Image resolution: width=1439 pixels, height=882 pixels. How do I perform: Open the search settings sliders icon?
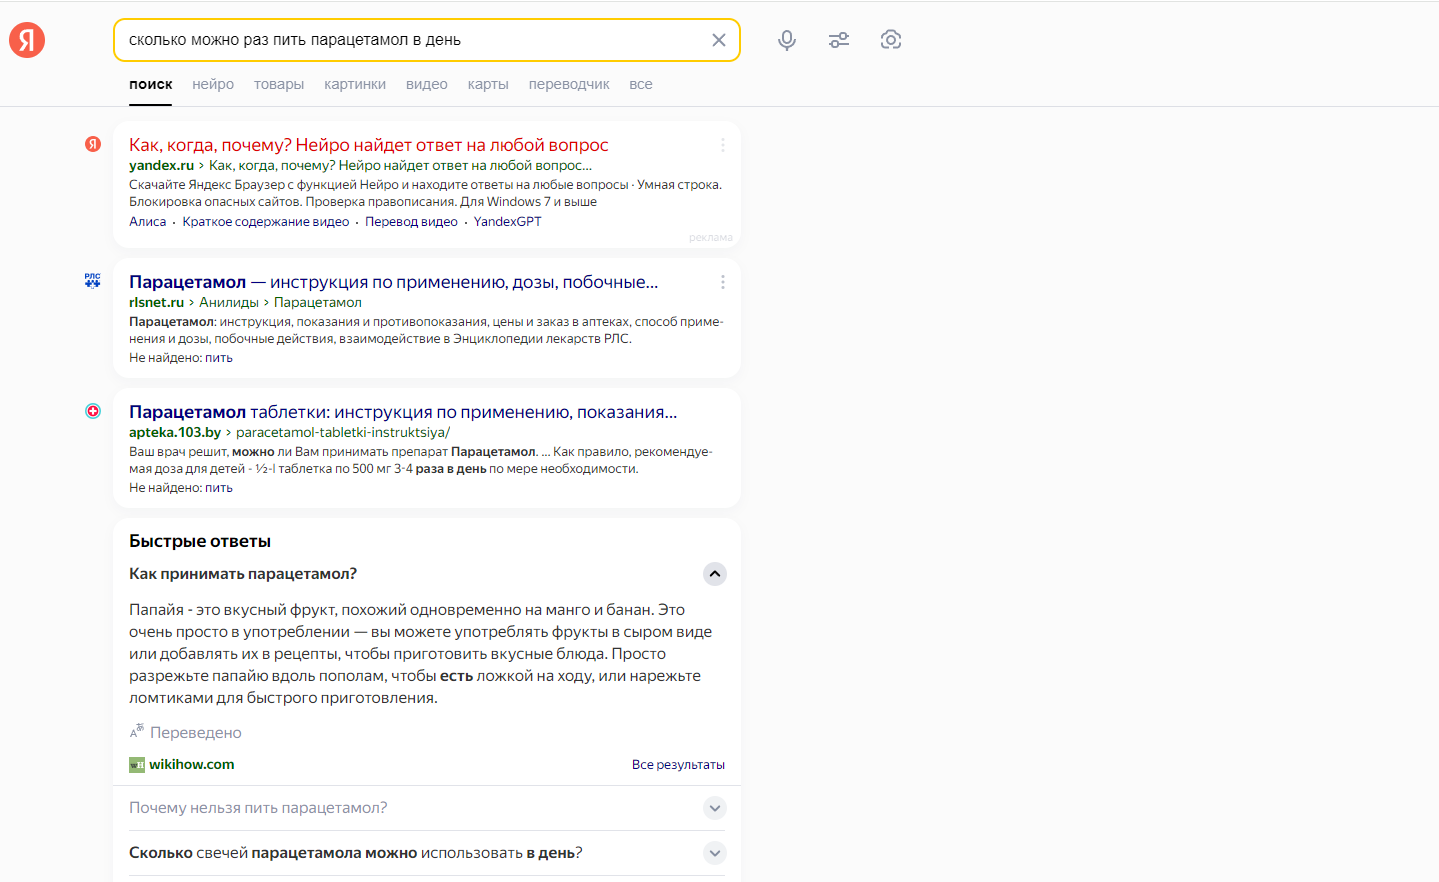click(x=839, y=40)
